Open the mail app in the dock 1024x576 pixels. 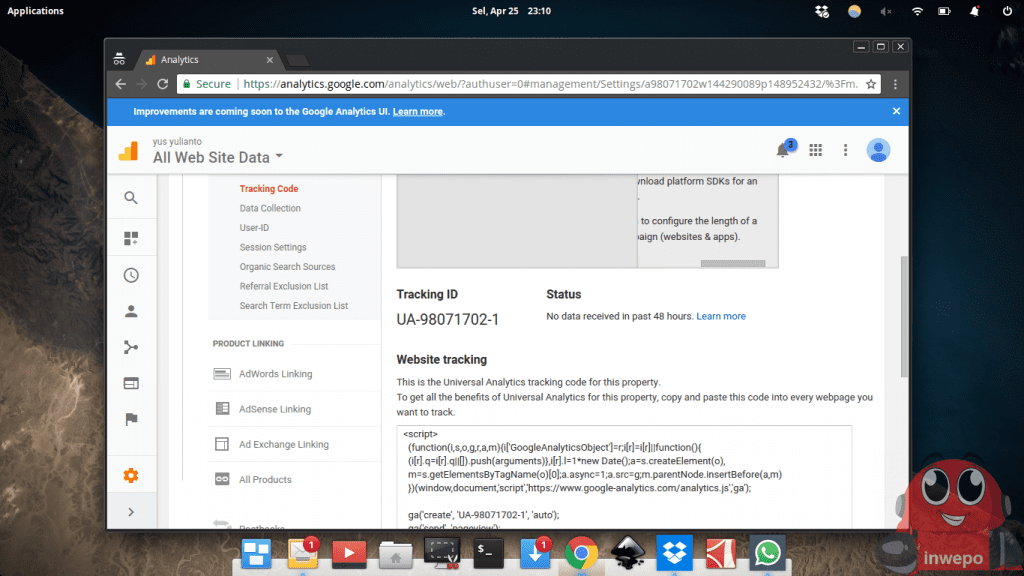pos(302,554)
